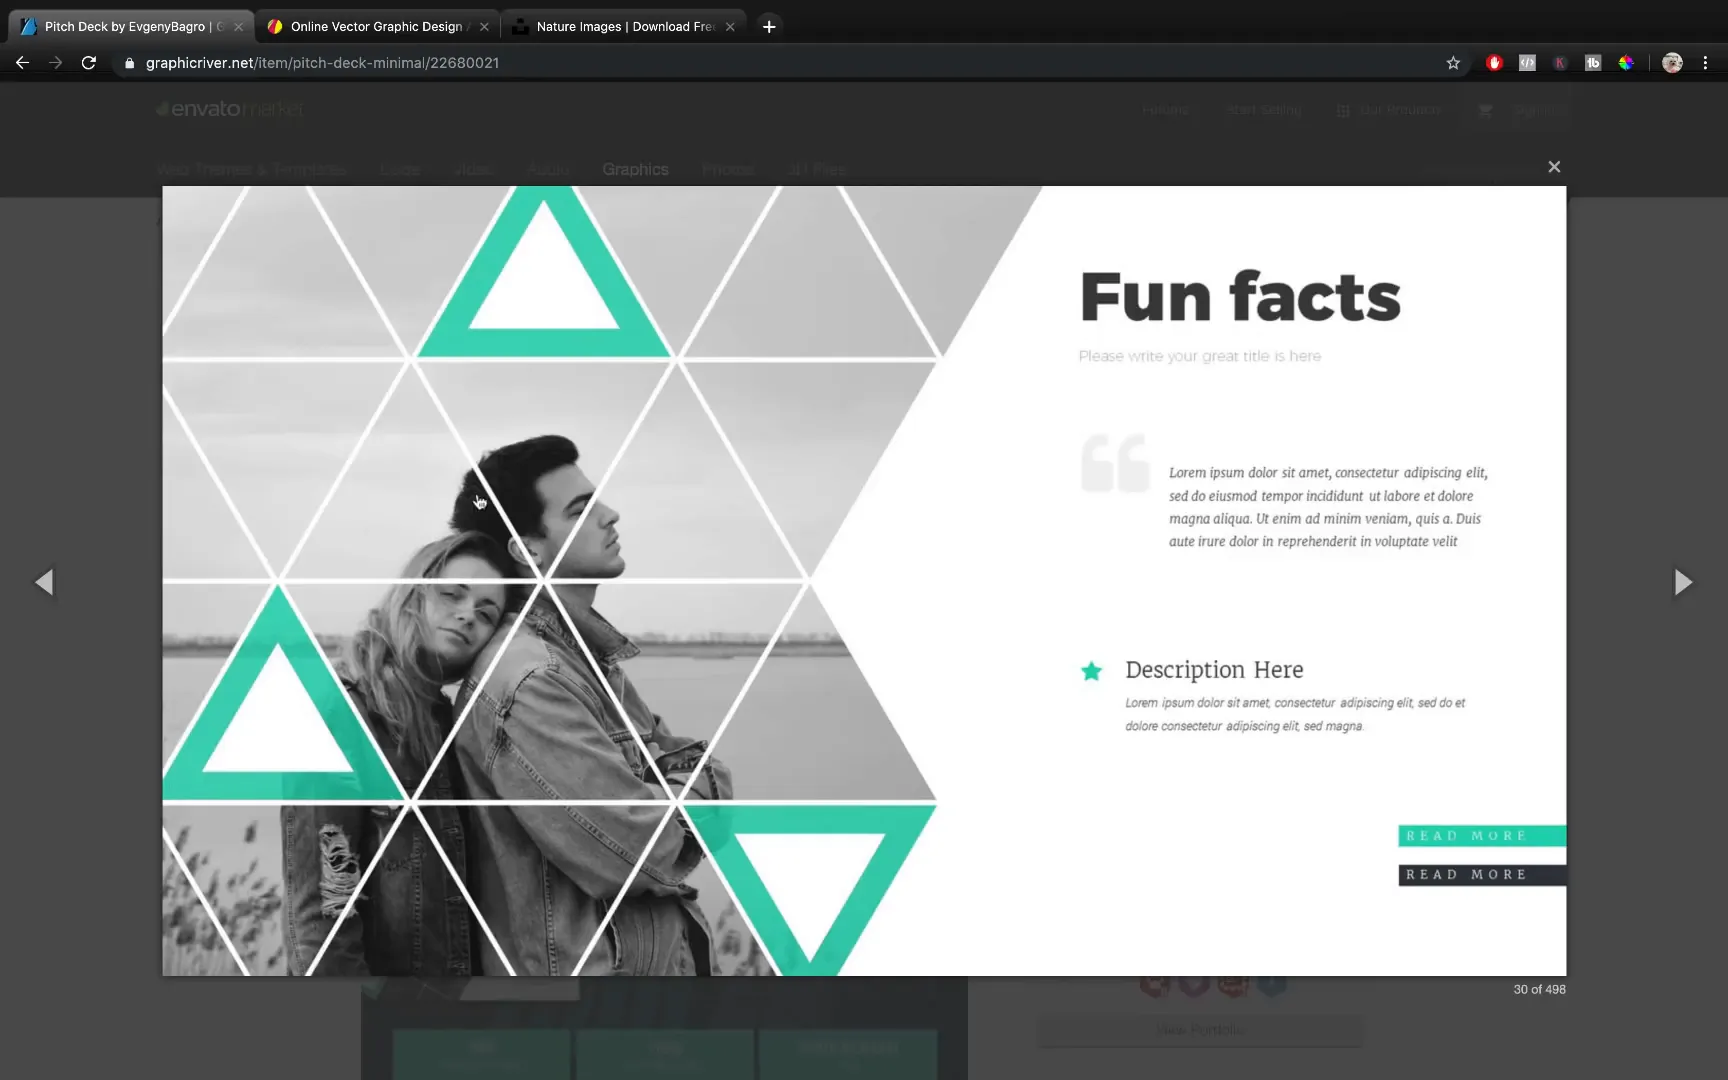Switch to Nature Images Download Free tab
The height and width of the screenshot is (1080, 1728).
click(625, 27)
